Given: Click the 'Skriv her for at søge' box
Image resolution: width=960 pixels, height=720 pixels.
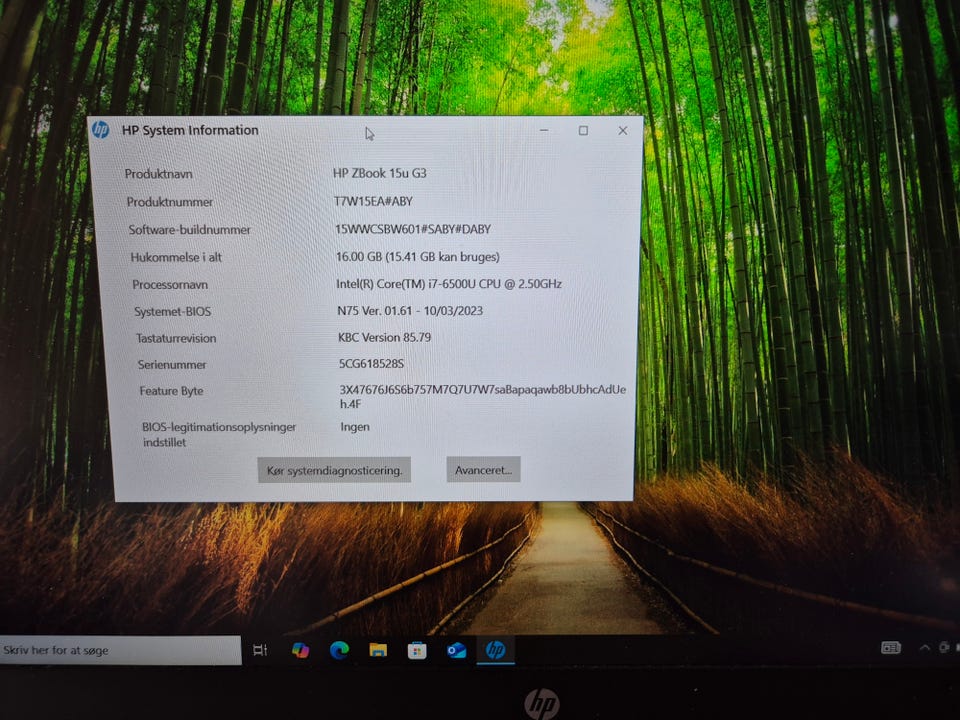Looking at the screenshot, I should coord(120,650).
